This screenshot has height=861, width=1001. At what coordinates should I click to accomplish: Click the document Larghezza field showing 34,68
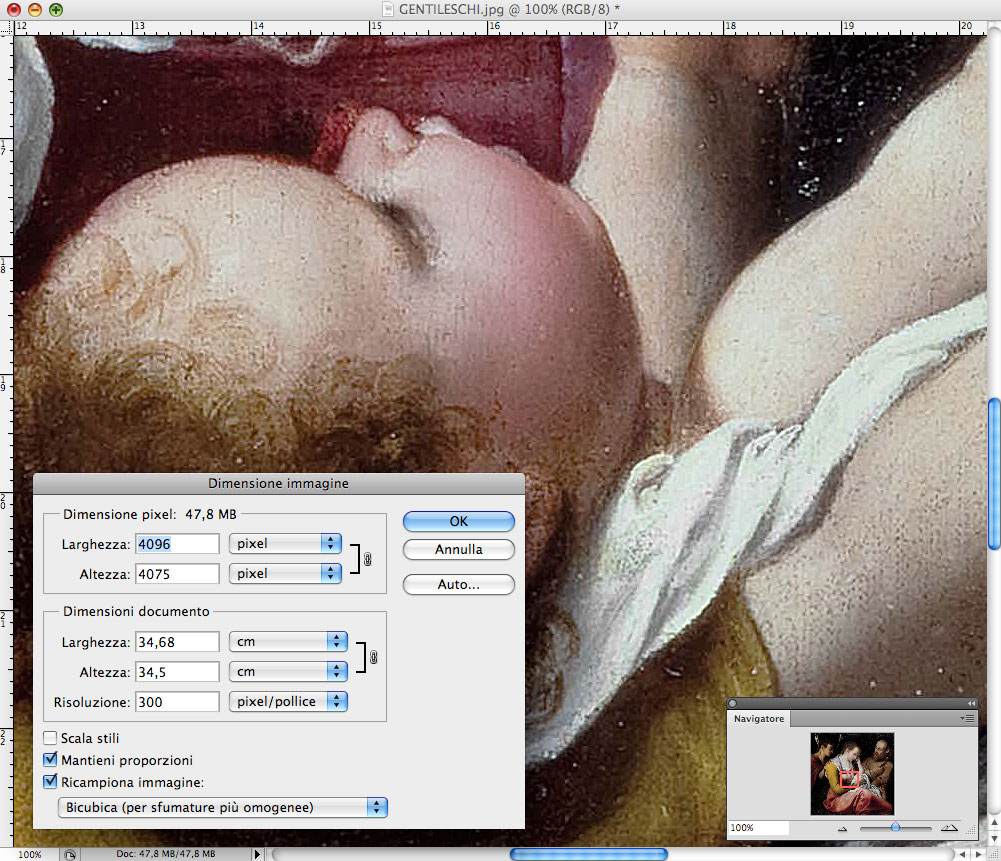177,641
